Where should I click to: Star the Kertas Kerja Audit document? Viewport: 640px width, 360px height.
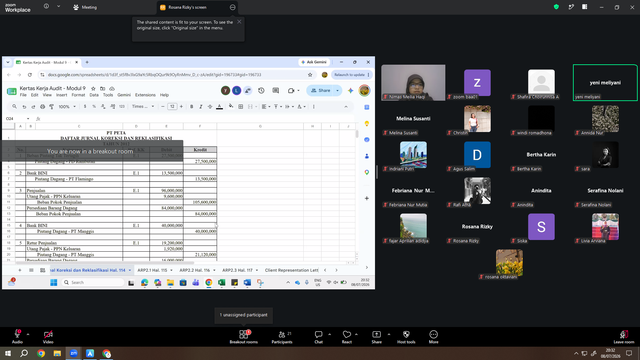click(93, 88)
